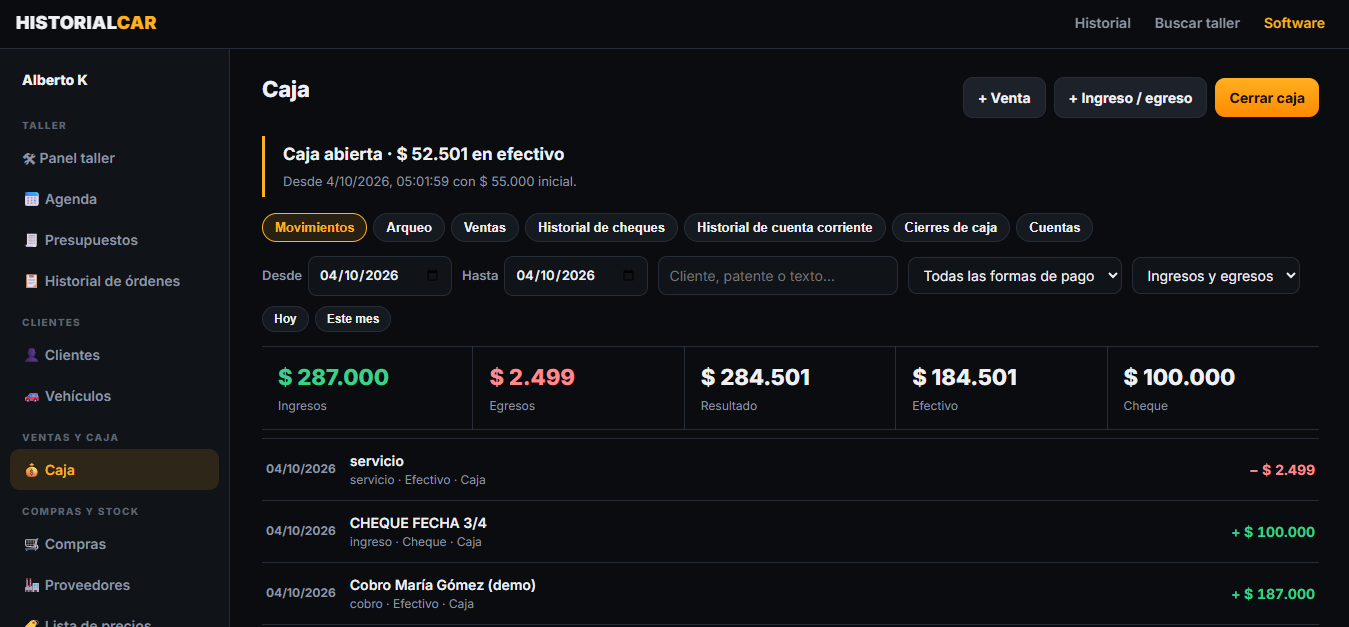This screenshot has height=627, width=1349.
Task: Expand the Ingresos y egresos dropdown
Action: (1216, 276)
